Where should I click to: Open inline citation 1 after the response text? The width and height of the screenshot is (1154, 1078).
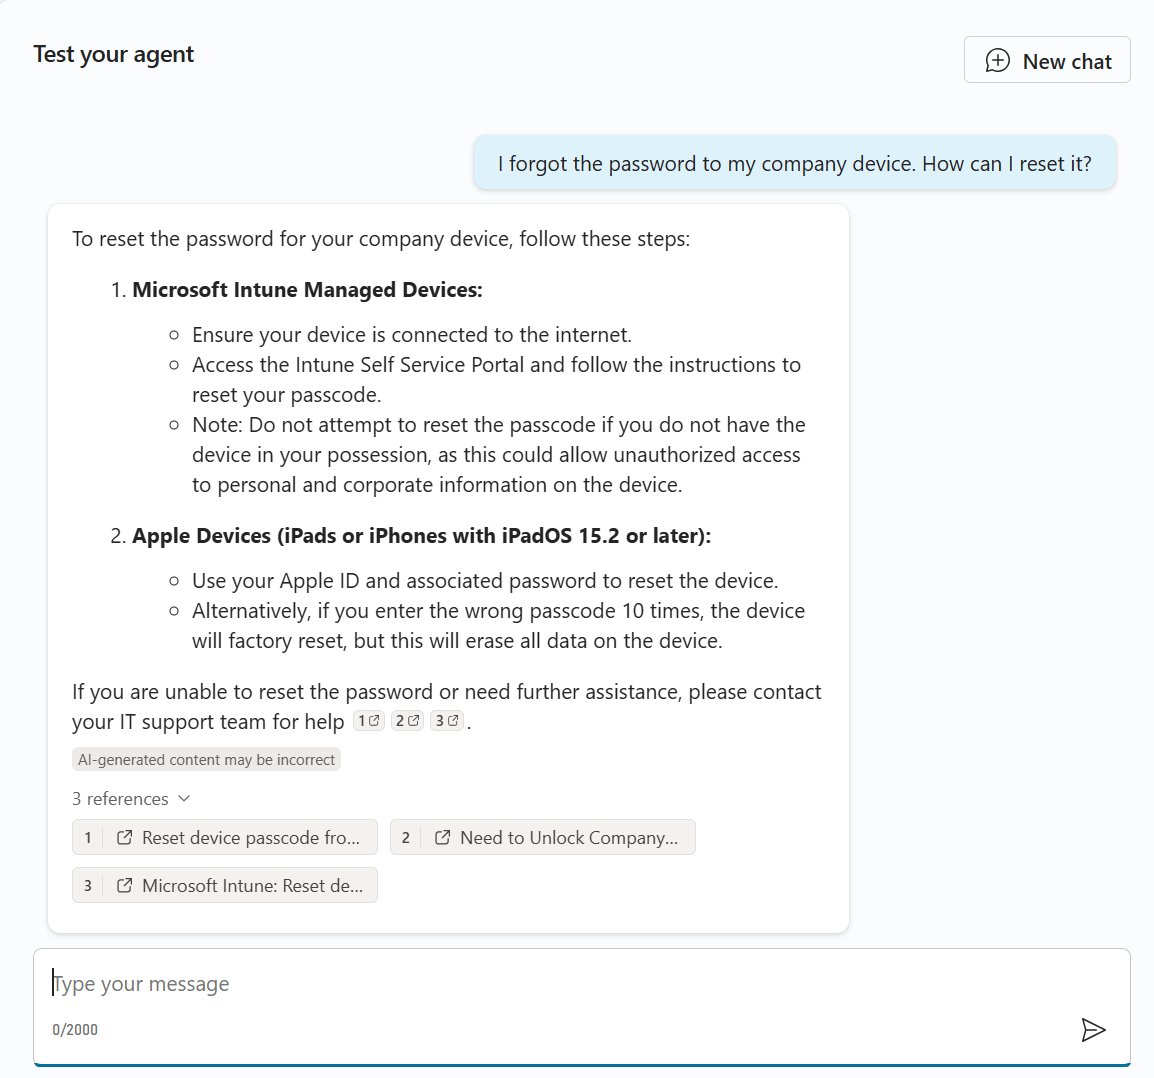coord(369,721)
